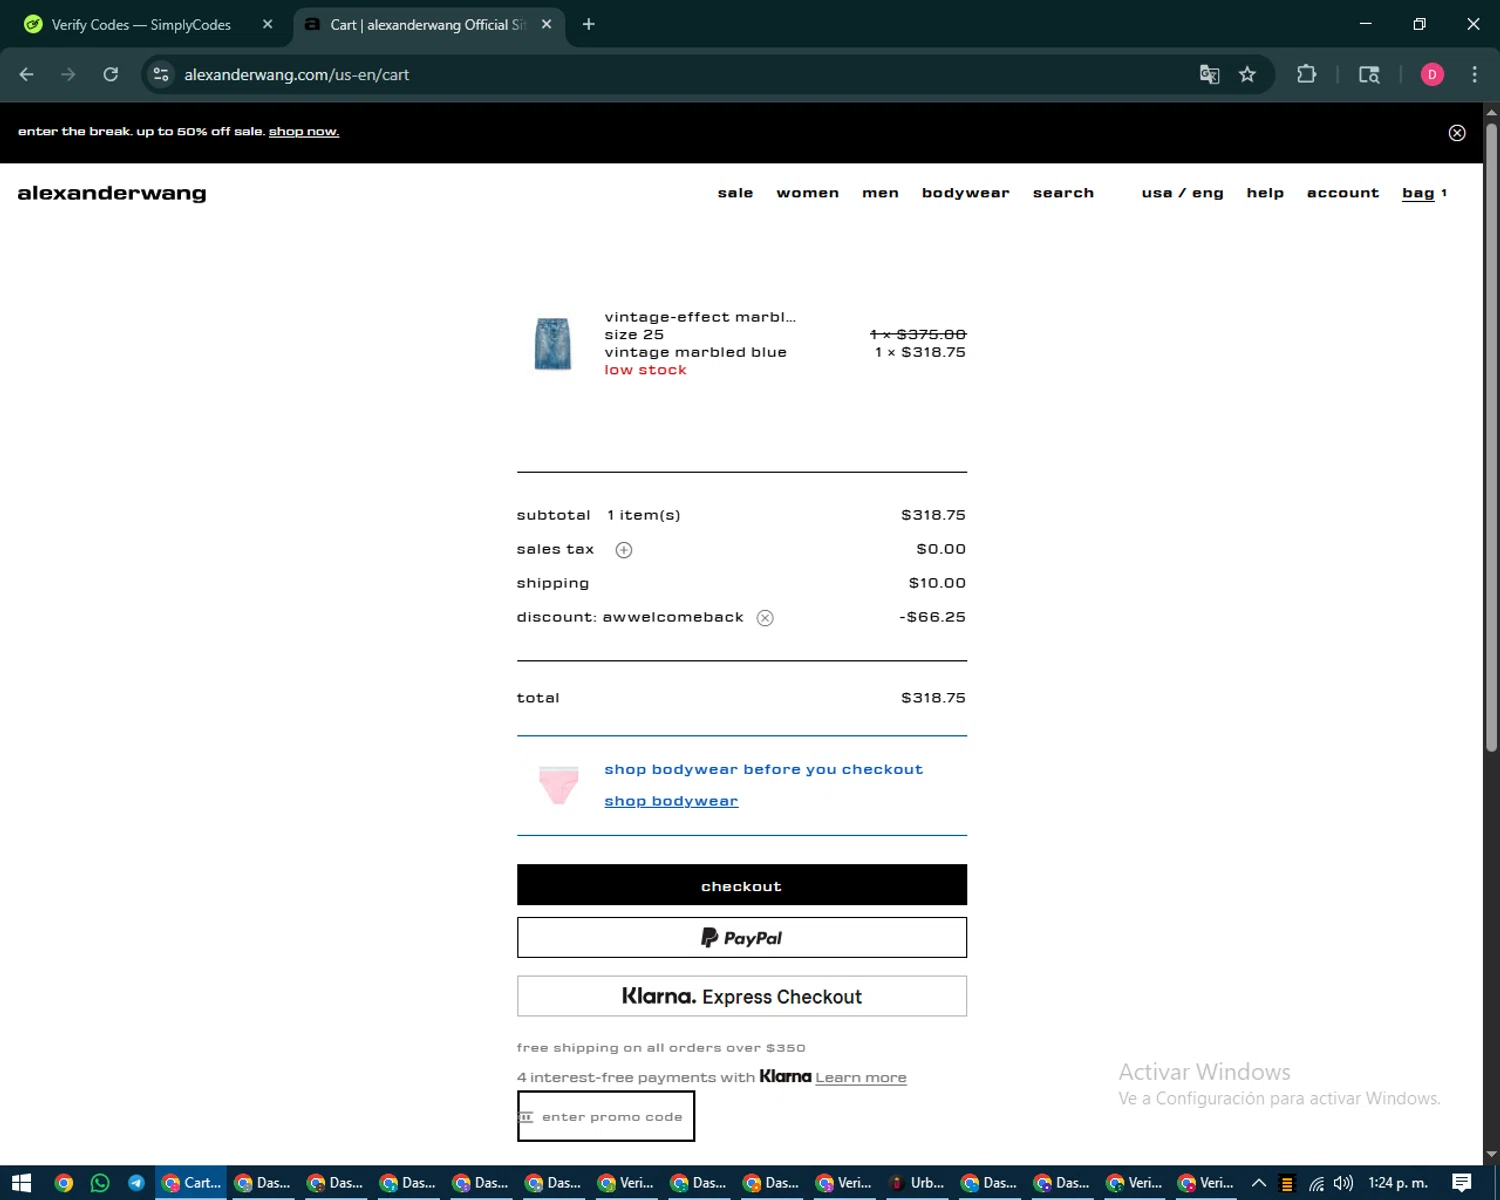Change region via usa / eng

click(1183, 193)
